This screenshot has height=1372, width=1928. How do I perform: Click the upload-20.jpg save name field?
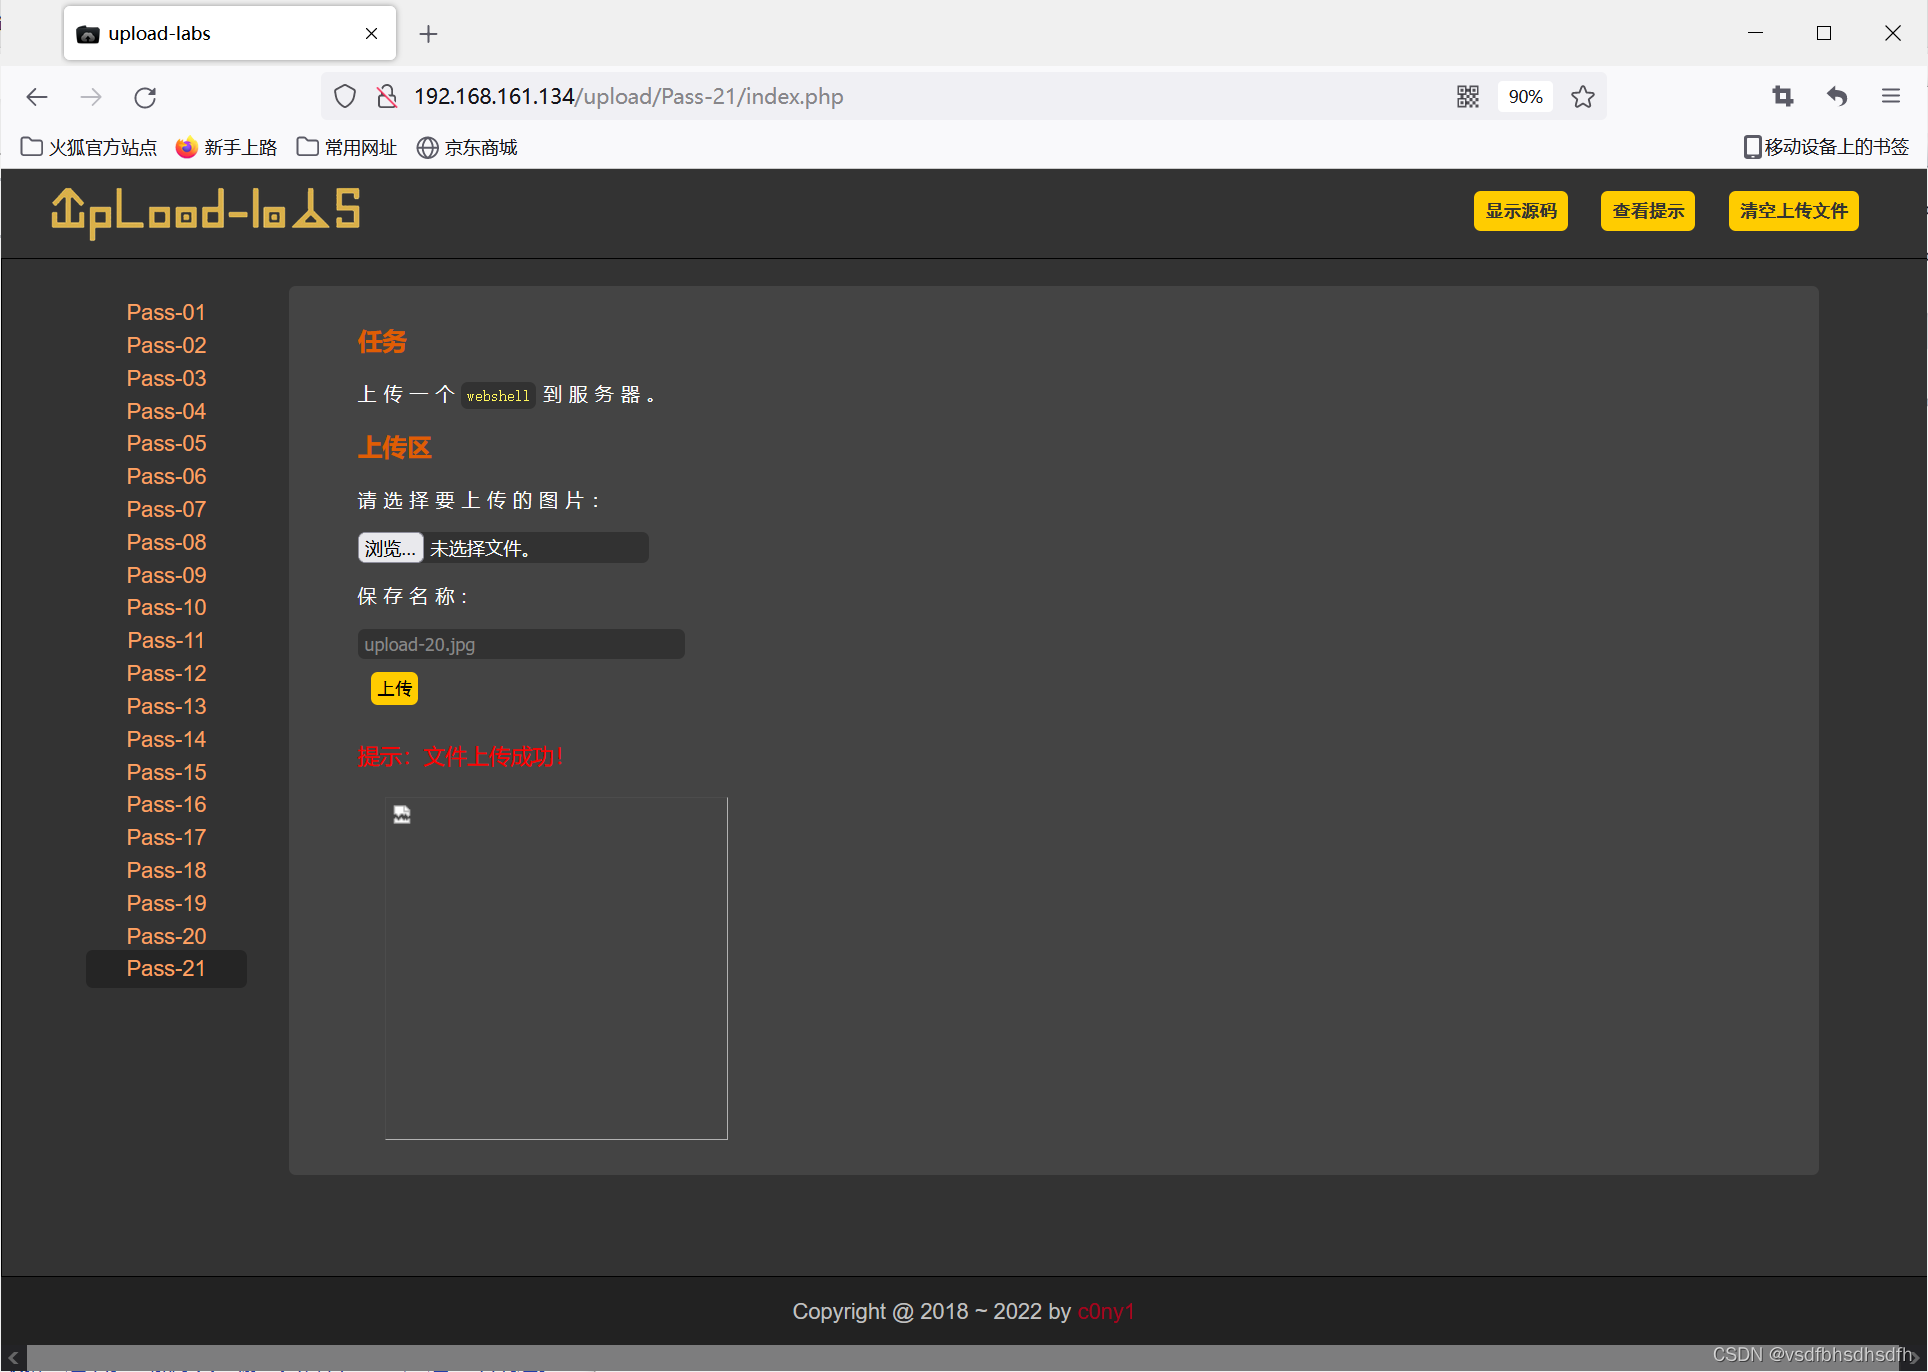[x=520, y=644]
